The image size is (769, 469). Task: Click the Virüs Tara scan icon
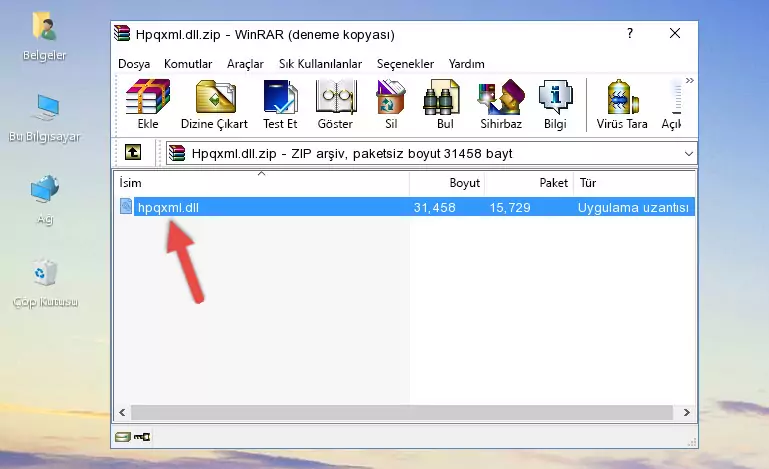click(622, 104)
